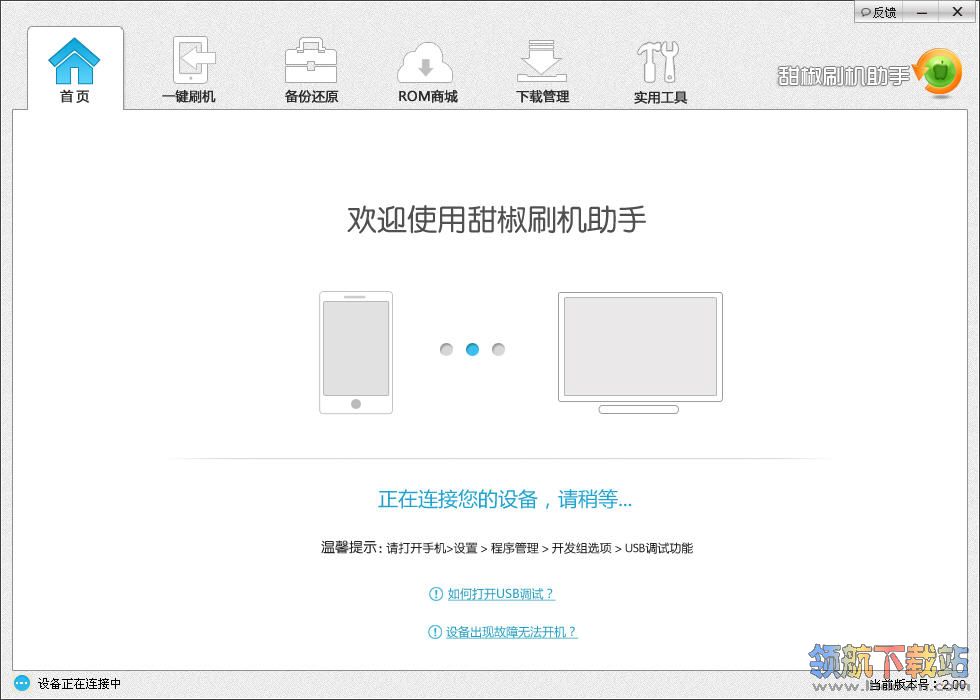
Task: Switch to 备份还原 backup restore tab
Action: [311, 70]
